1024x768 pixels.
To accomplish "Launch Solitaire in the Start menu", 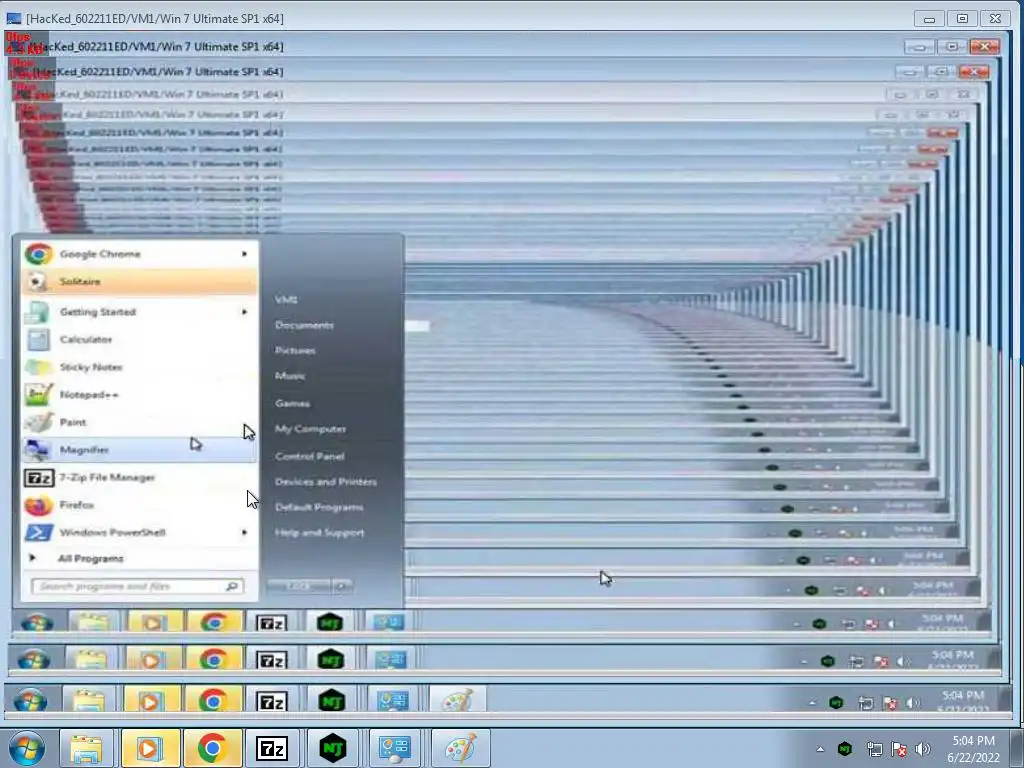I will coord(139,281).
